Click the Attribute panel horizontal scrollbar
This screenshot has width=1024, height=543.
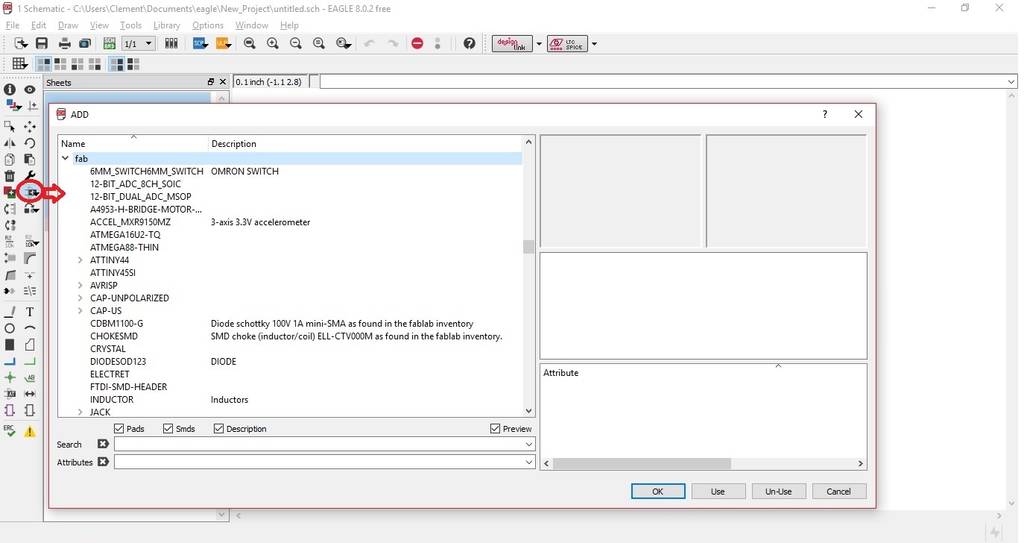point(641,463)
